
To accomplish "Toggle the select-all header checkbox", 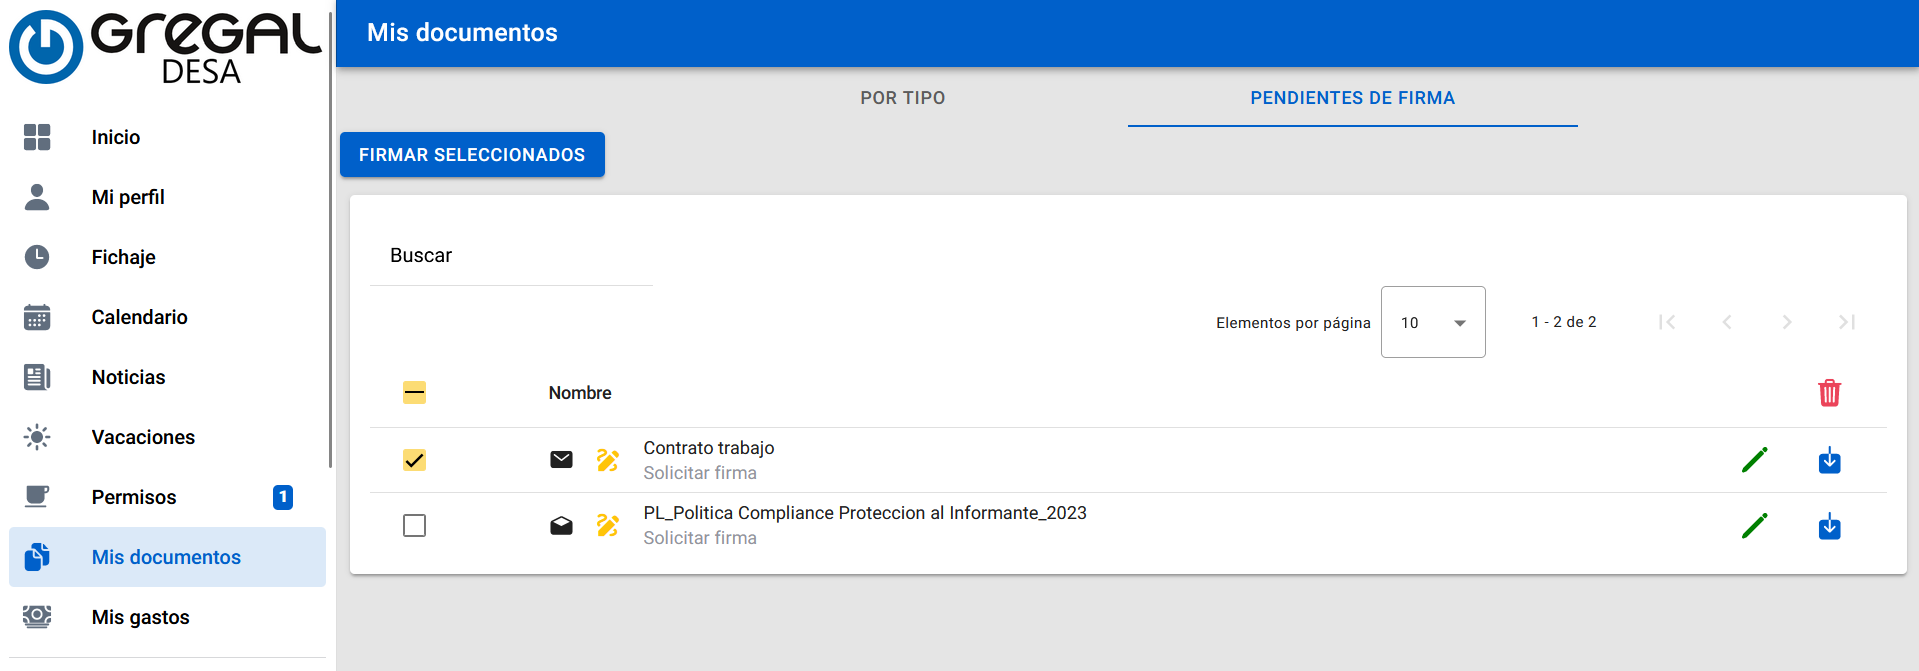I will (x=414, y=393).
